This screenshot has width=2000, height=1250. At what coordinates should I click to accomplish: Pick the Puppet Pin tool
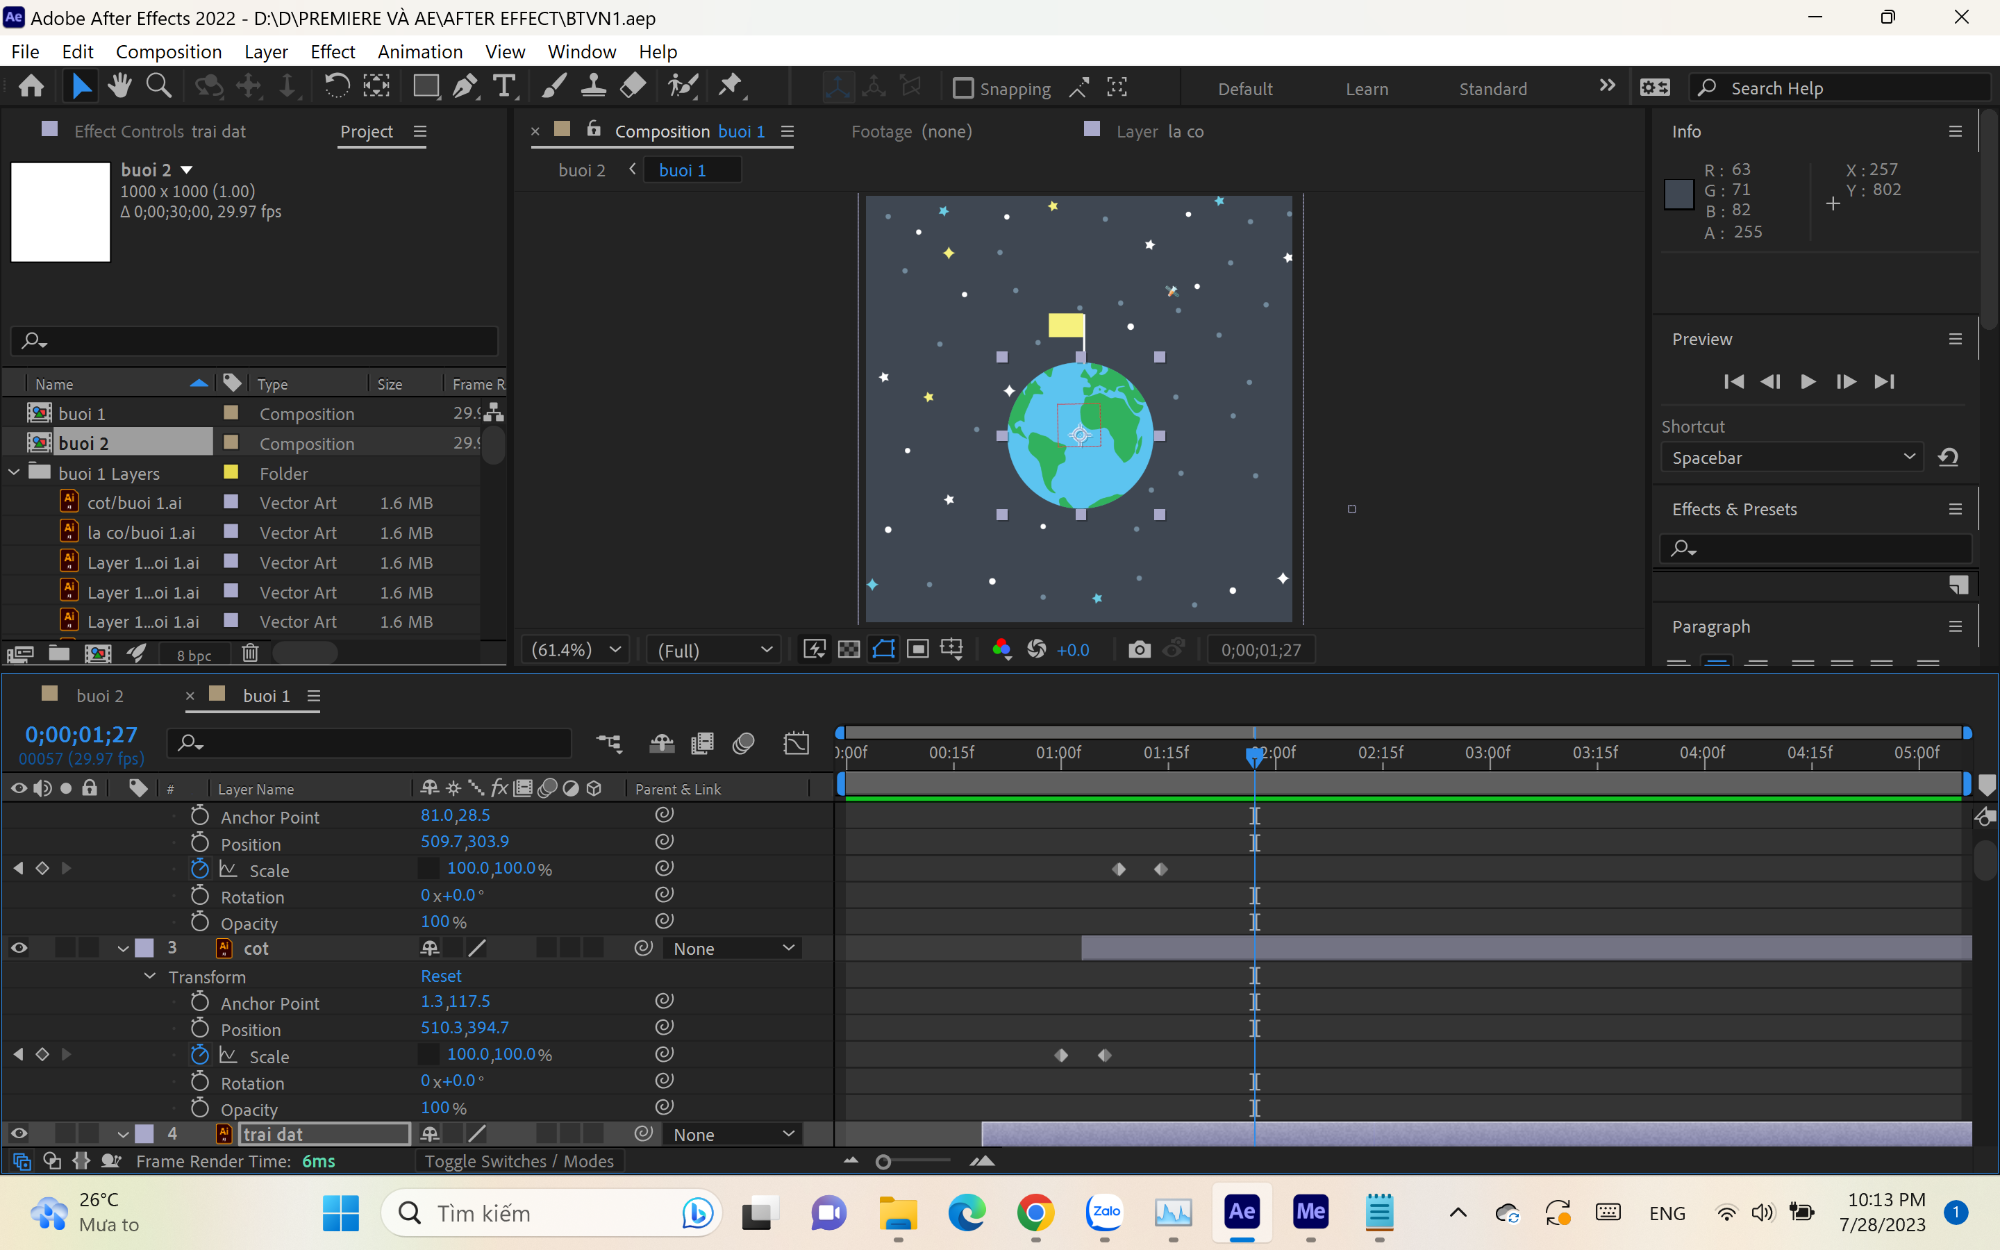click(731, 87)
